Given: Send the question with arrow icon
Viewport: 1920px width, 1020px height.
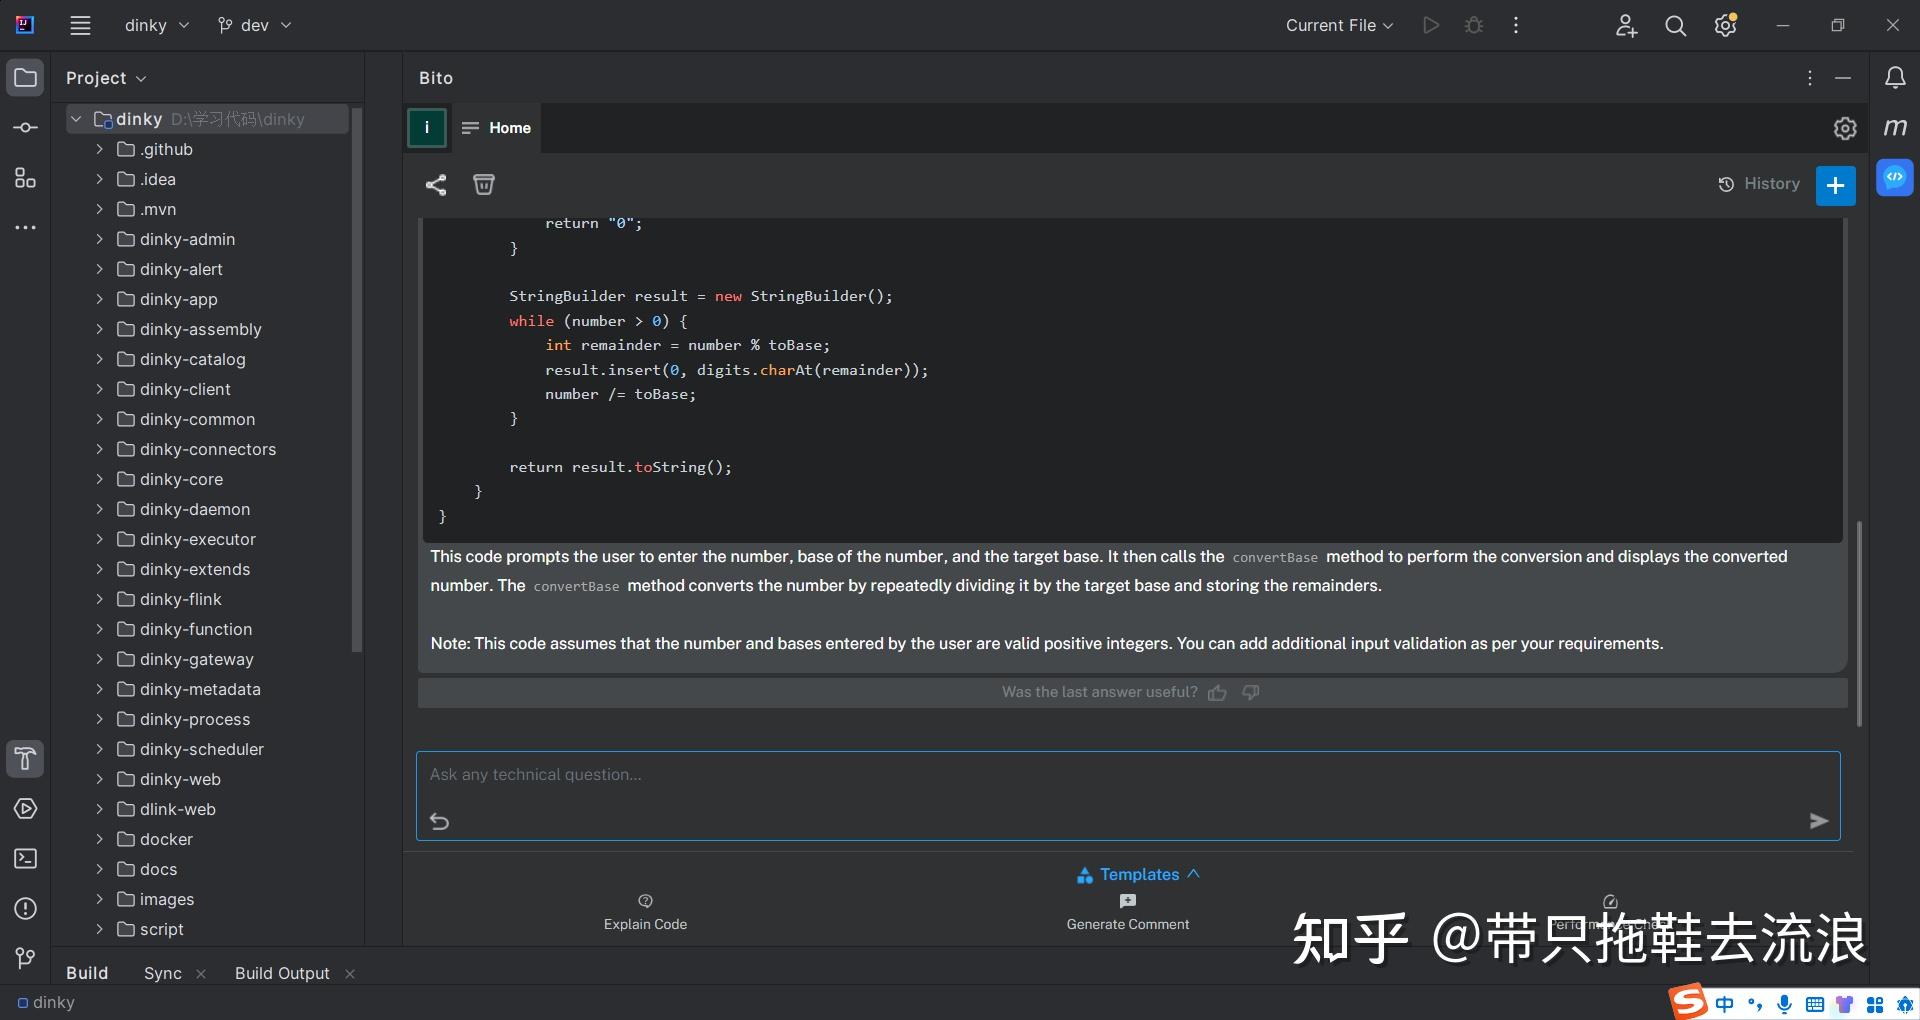Looking at the screenshot, I should click(x=1819, y=821).
